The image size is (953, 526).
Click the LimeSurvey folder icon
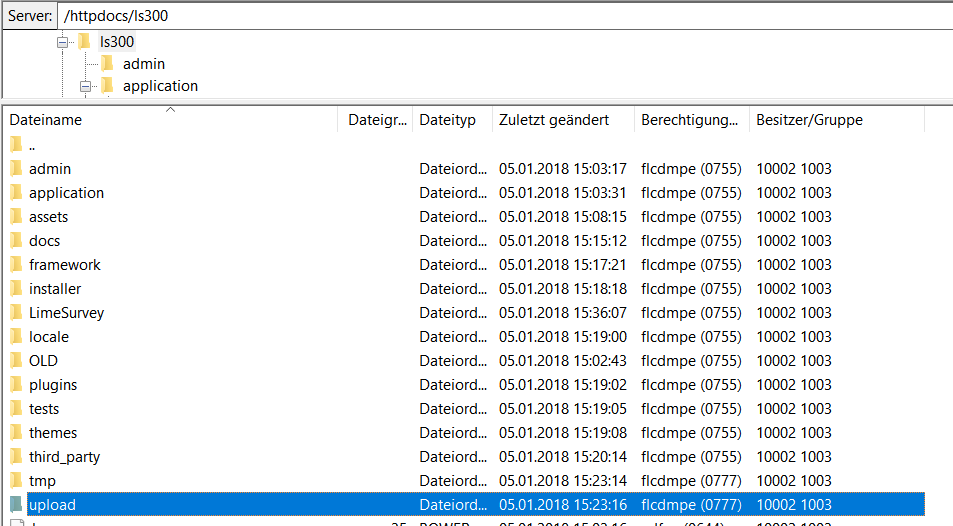(x=16, y=313)
